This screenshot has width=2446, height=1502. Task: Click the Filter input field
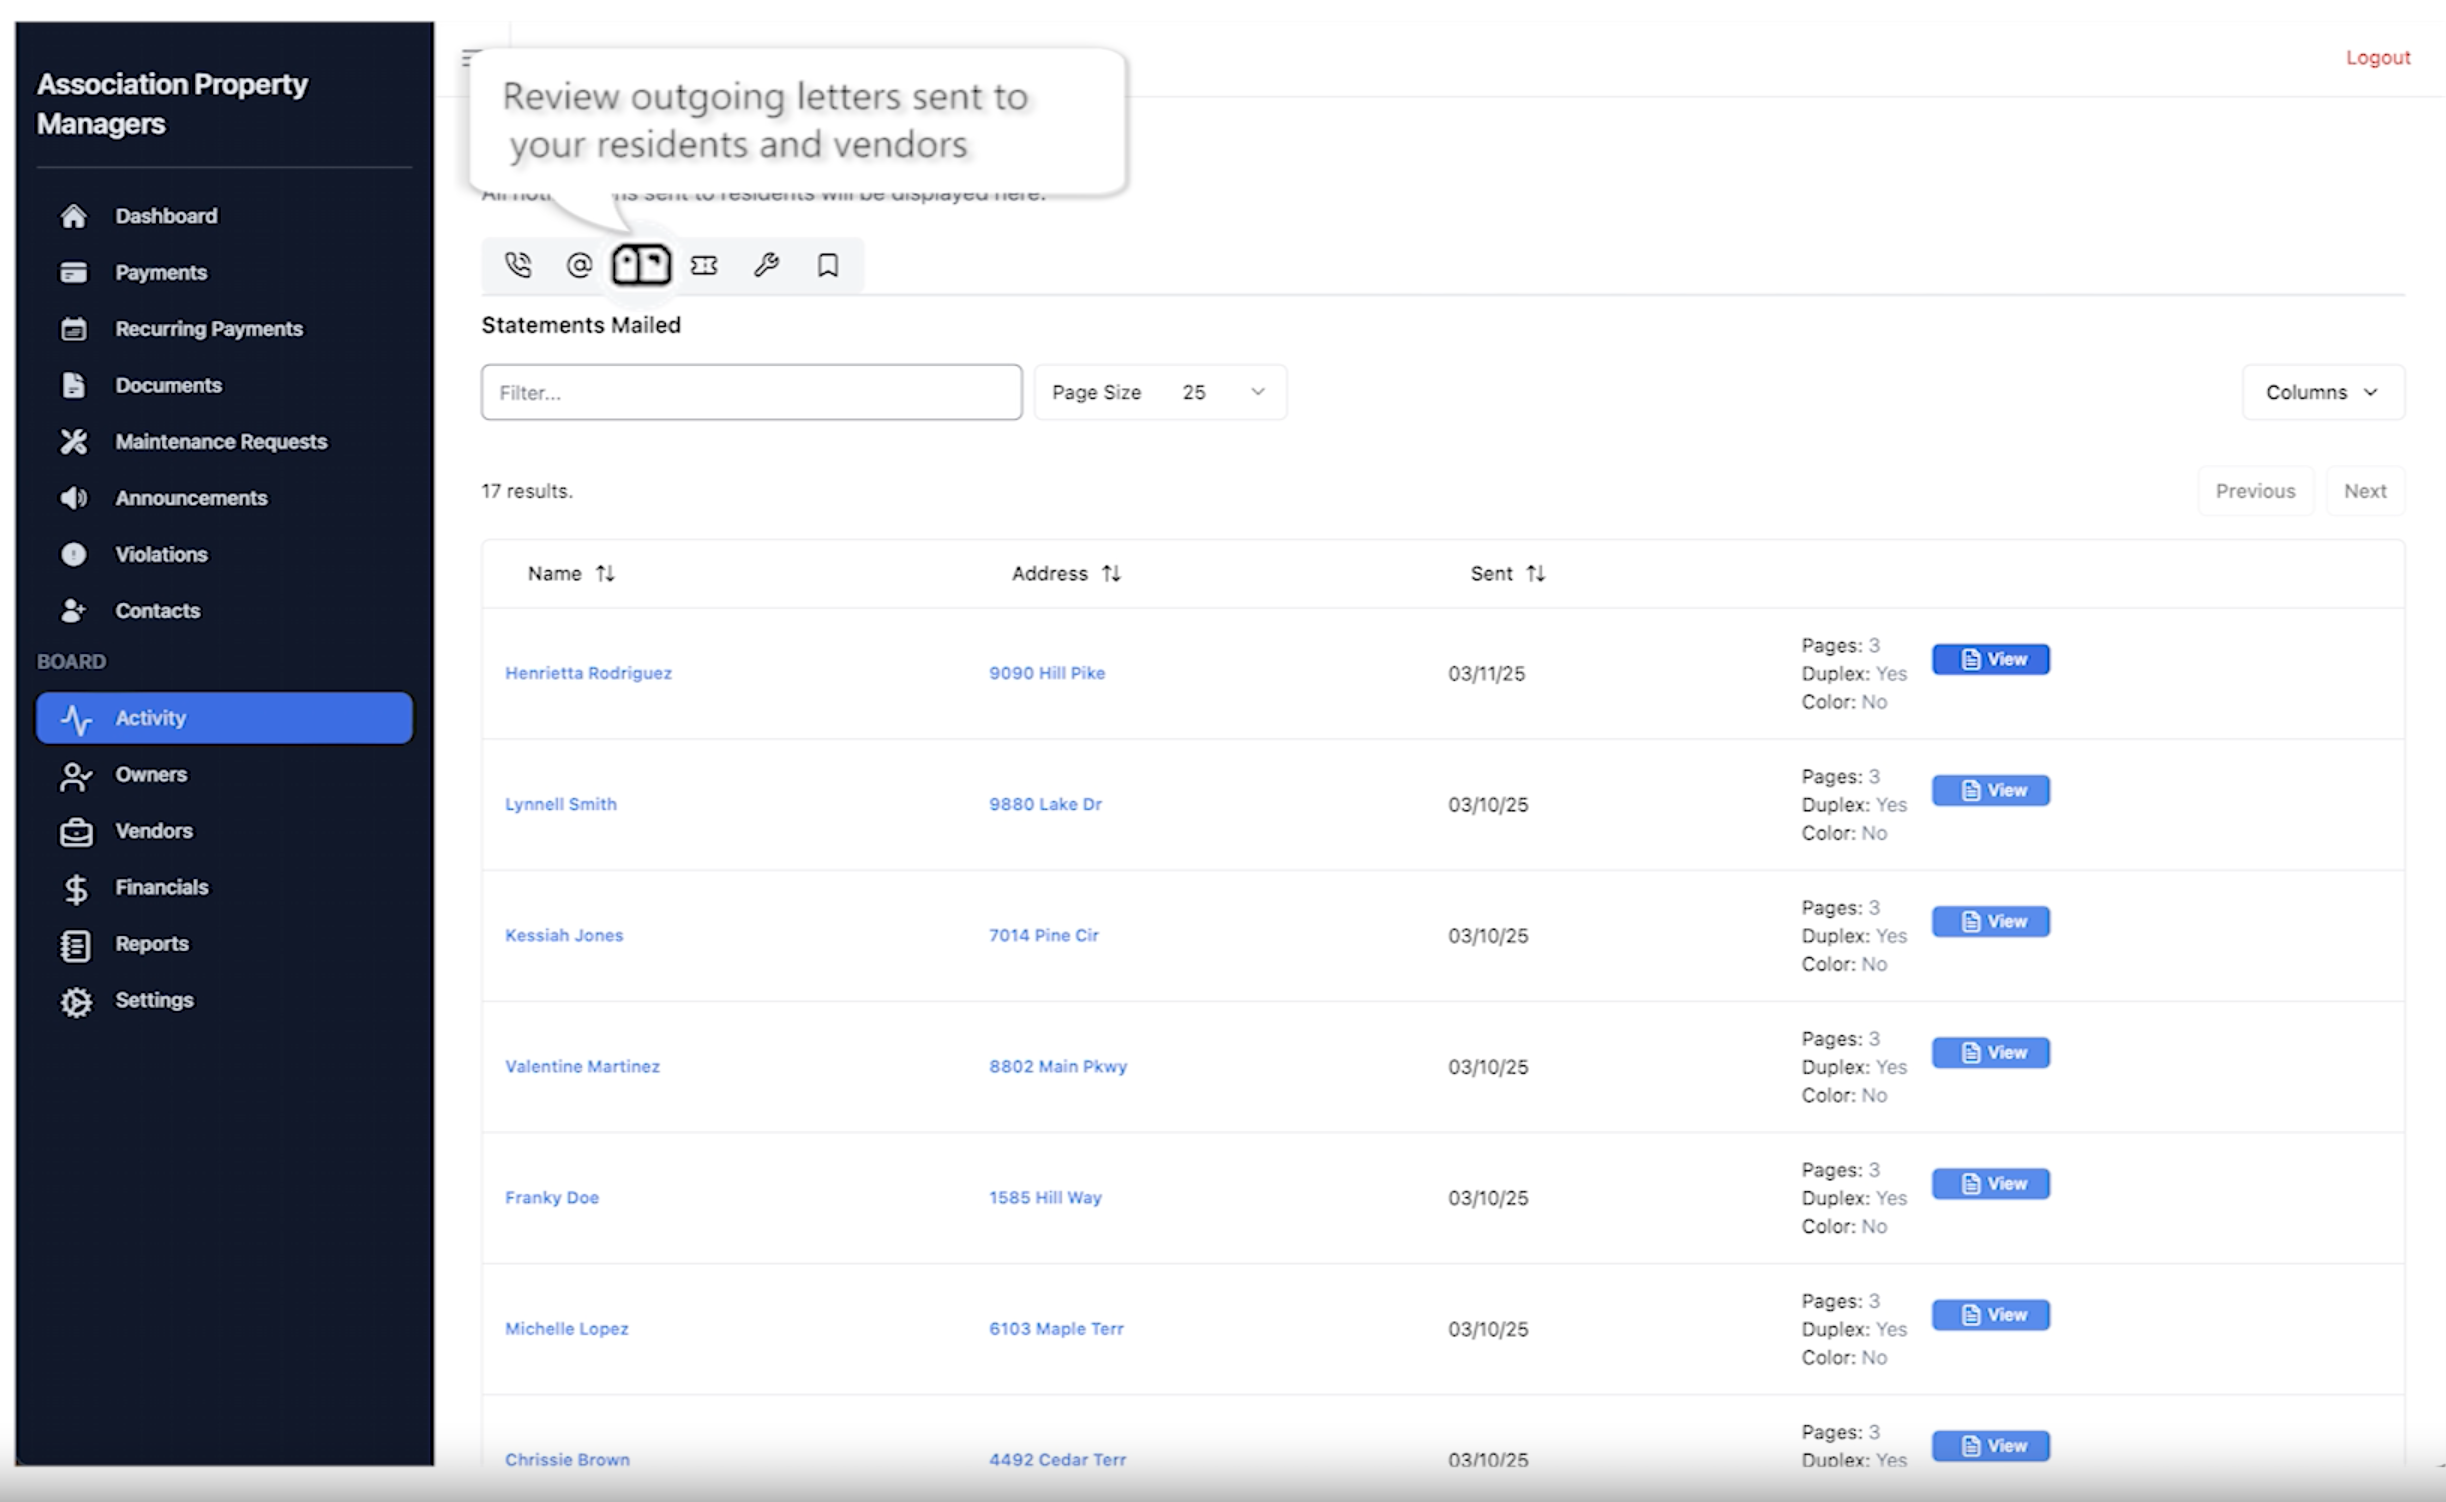[751, 392]
